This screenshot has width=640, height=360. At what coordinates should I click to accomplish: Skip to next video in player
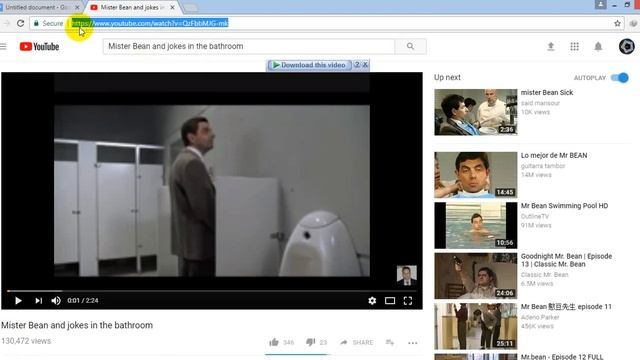point(38,301)
